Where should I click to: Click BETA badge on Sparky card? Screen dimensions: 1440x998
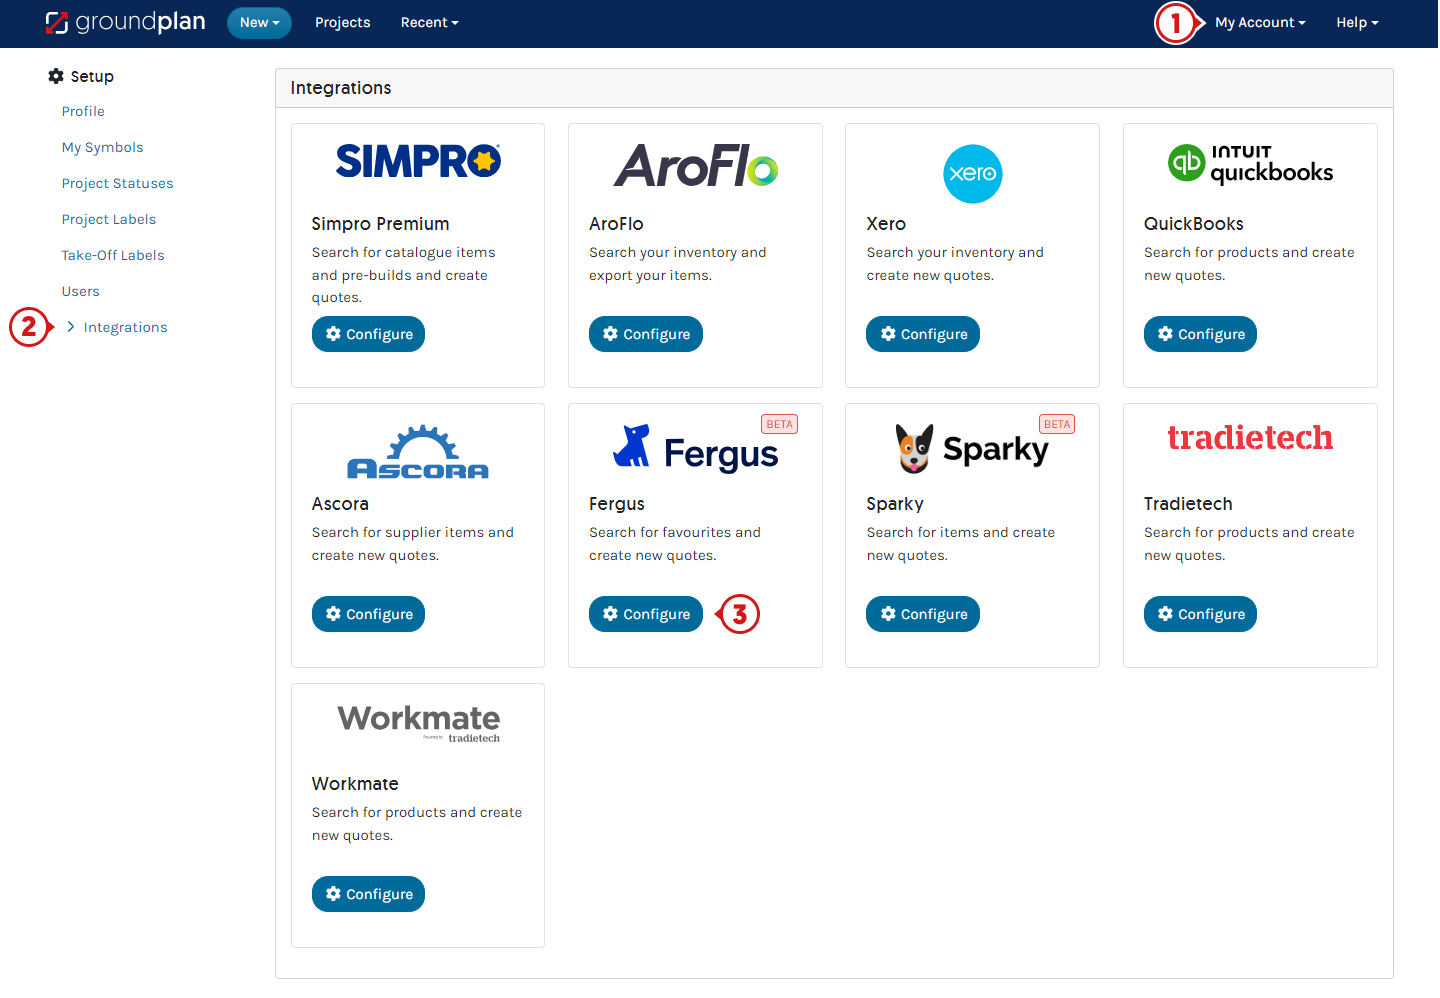coord(1057,424)
